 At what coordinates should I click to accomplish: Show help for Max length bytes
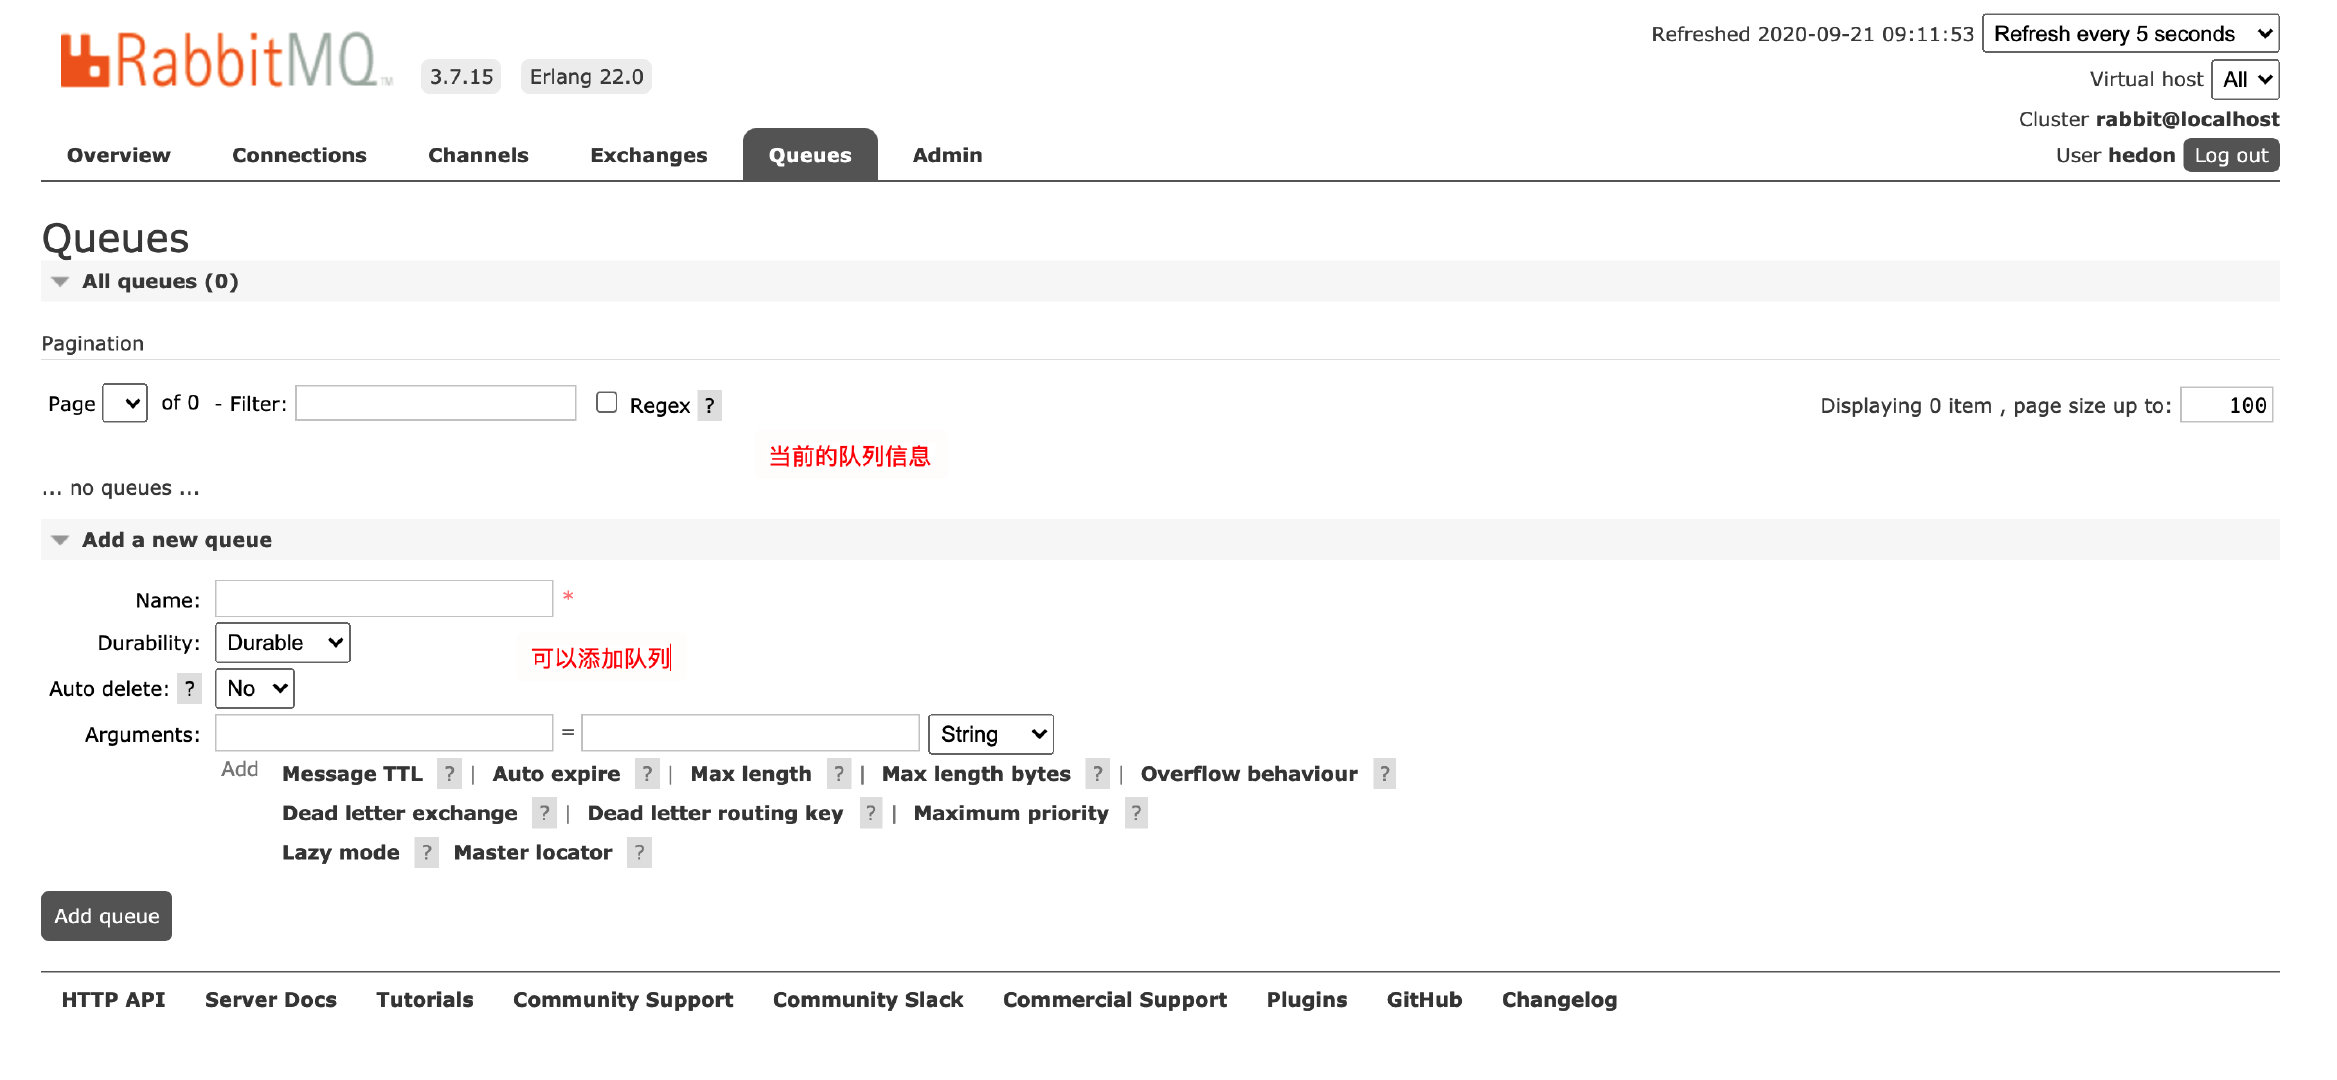point(1097,774)
